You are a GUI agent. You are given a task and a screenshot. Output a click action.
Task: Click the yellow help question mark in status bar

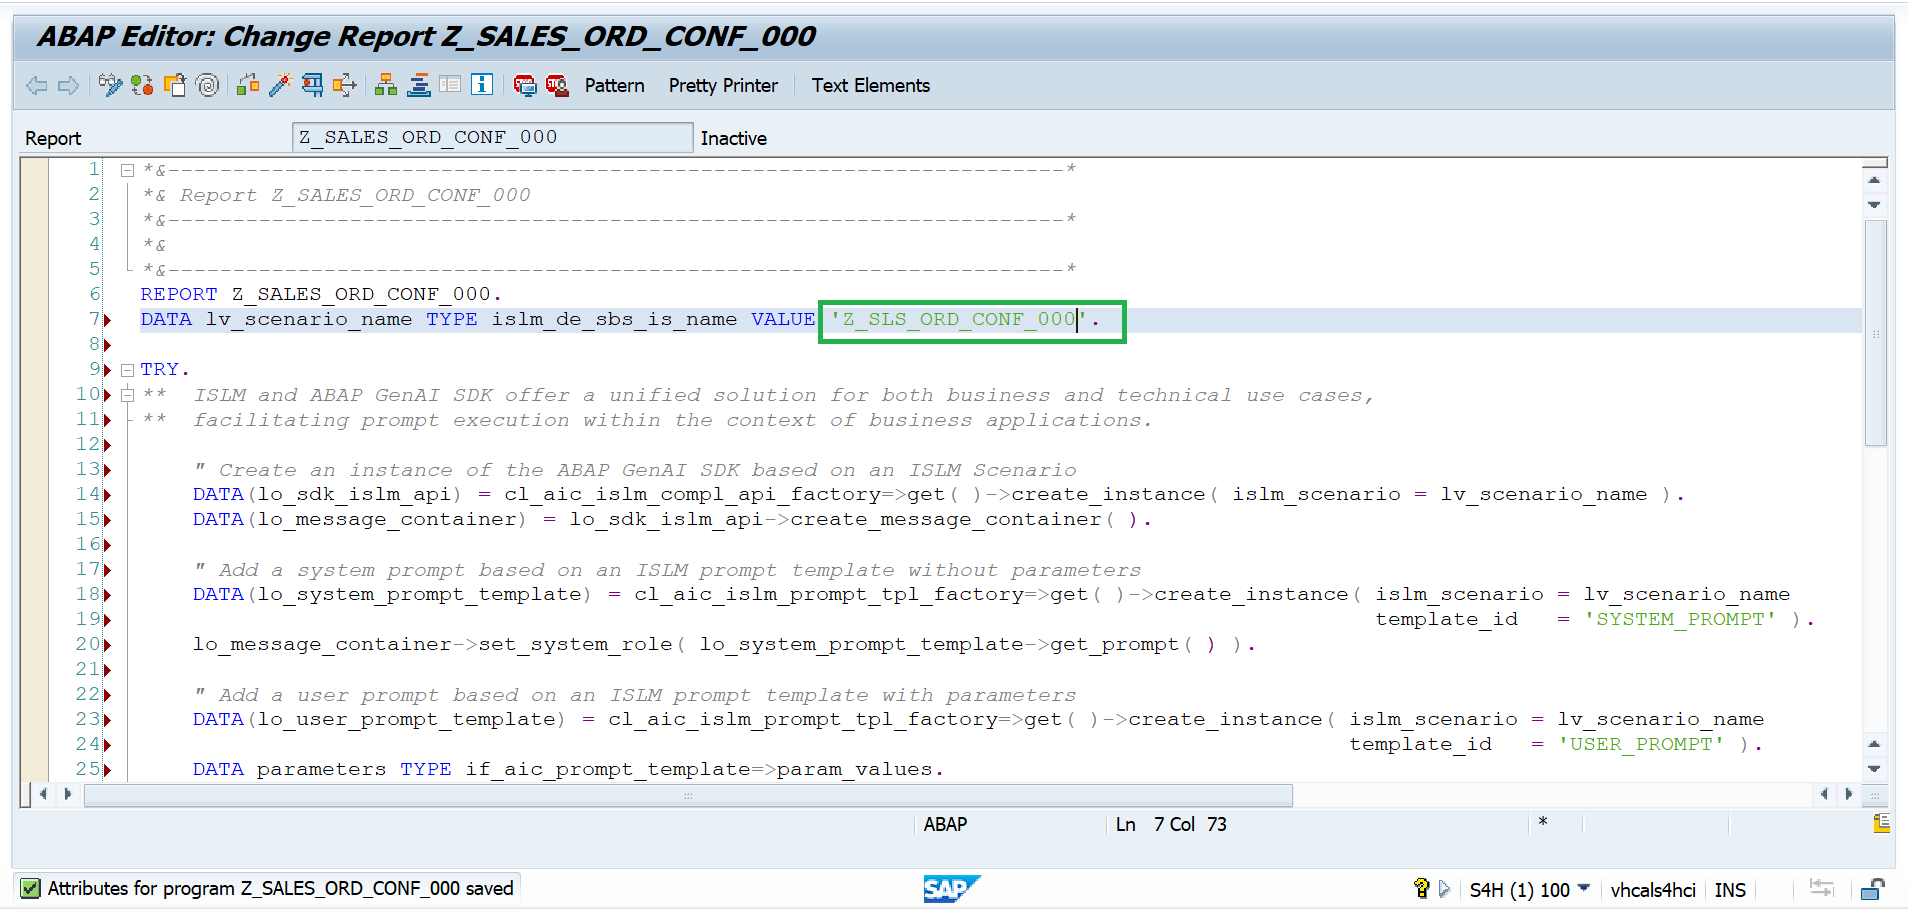point(1421,888)
